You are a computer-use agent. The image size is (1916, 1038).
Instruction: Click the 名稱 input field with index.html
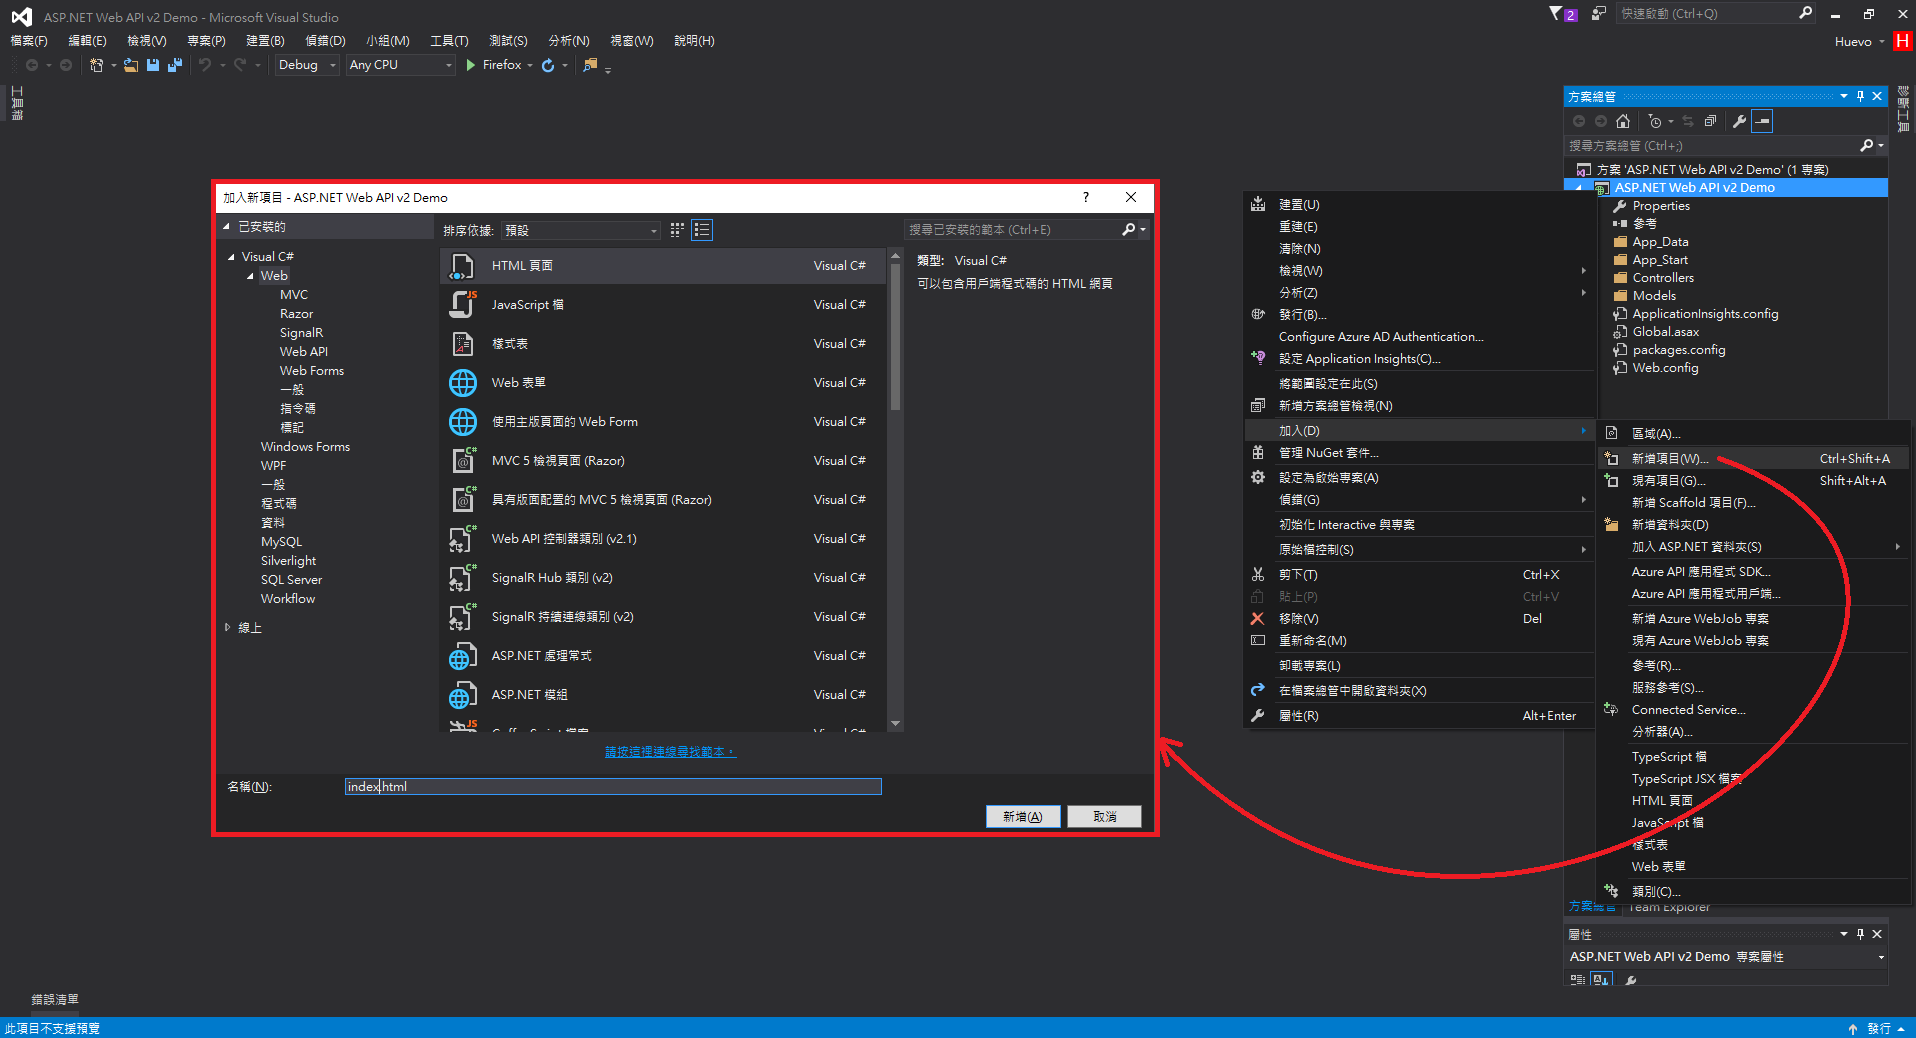tap(613, 787)
